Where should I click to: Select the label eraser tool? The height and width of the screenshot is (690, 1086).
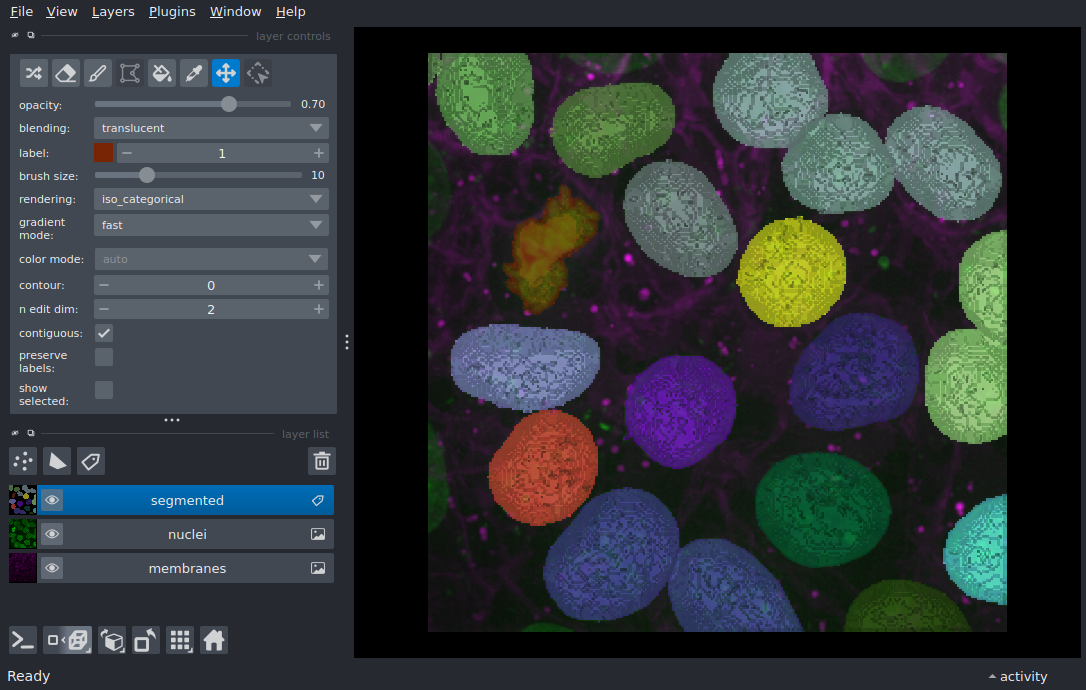pos(66,73)
